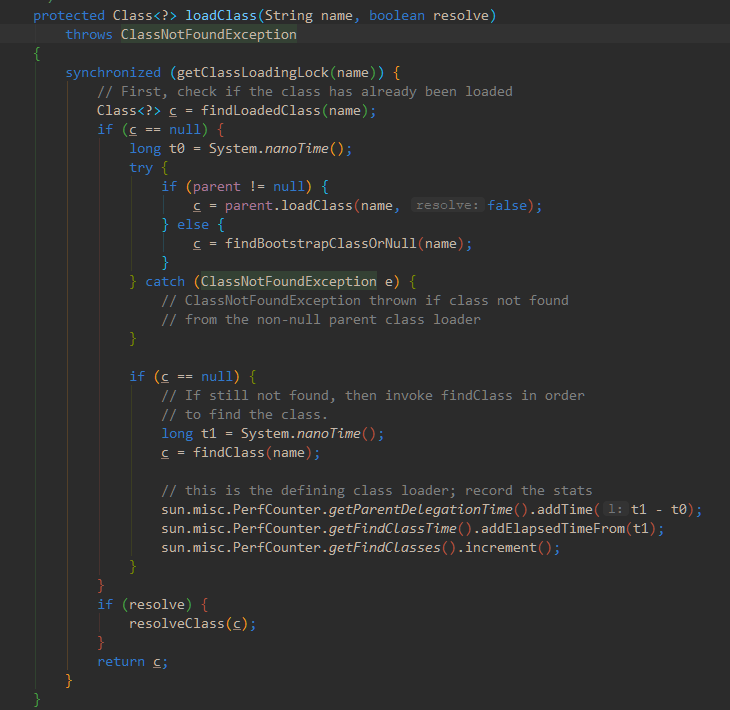The height and width of the screenshot is (710, 730).
Task: Click the comment 'to find the class.'
Action: point(244,414)
